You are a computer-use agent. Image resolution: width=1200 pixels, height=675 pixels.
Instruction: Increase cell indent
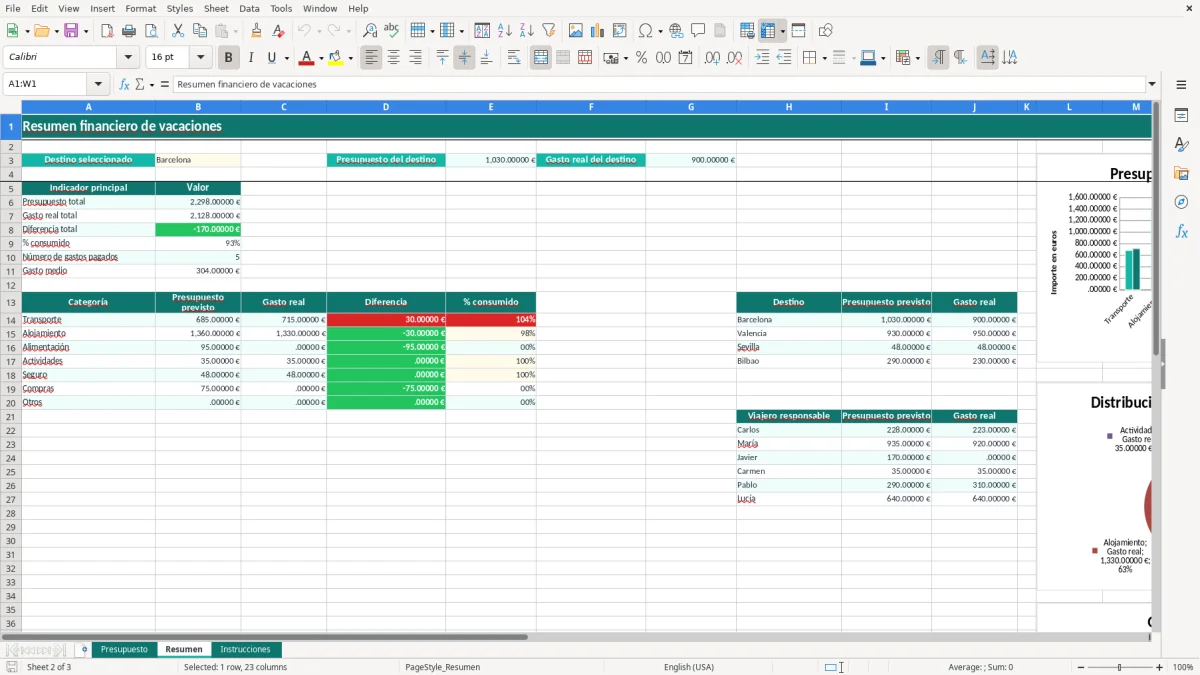[x=762, y=58]
